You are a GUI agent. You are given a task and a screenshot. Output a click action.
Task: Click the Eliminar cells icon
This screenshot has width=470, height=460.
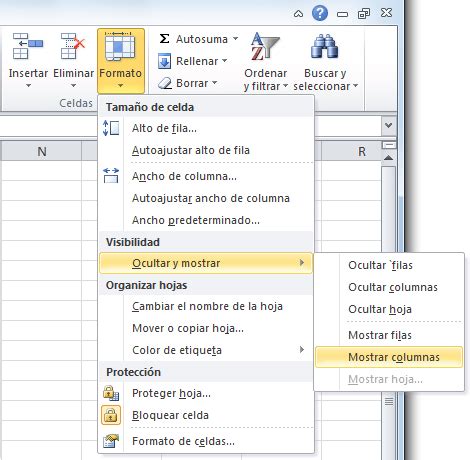(73, 46)
